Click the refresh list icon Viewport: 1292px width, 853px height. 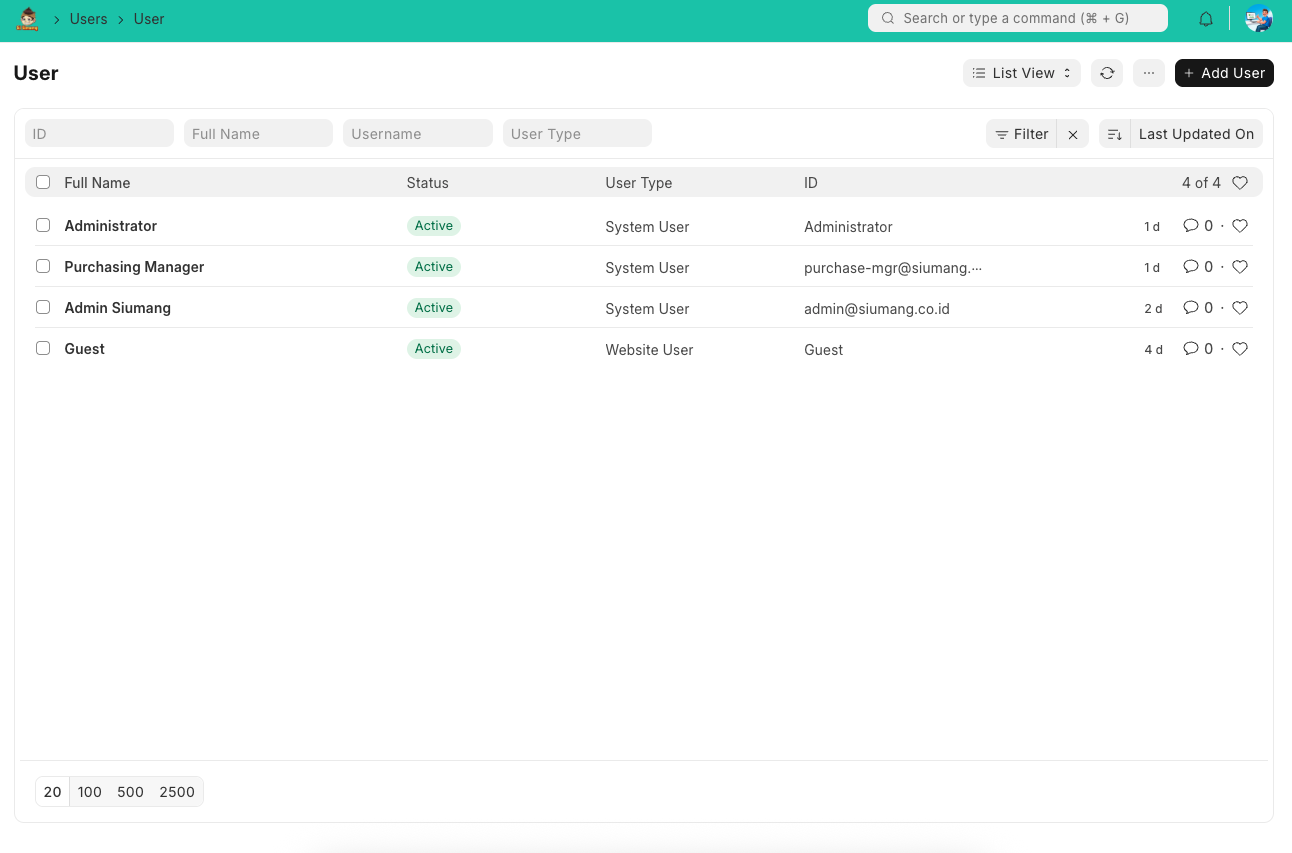pyautogui.click(x=1107, y=73)
